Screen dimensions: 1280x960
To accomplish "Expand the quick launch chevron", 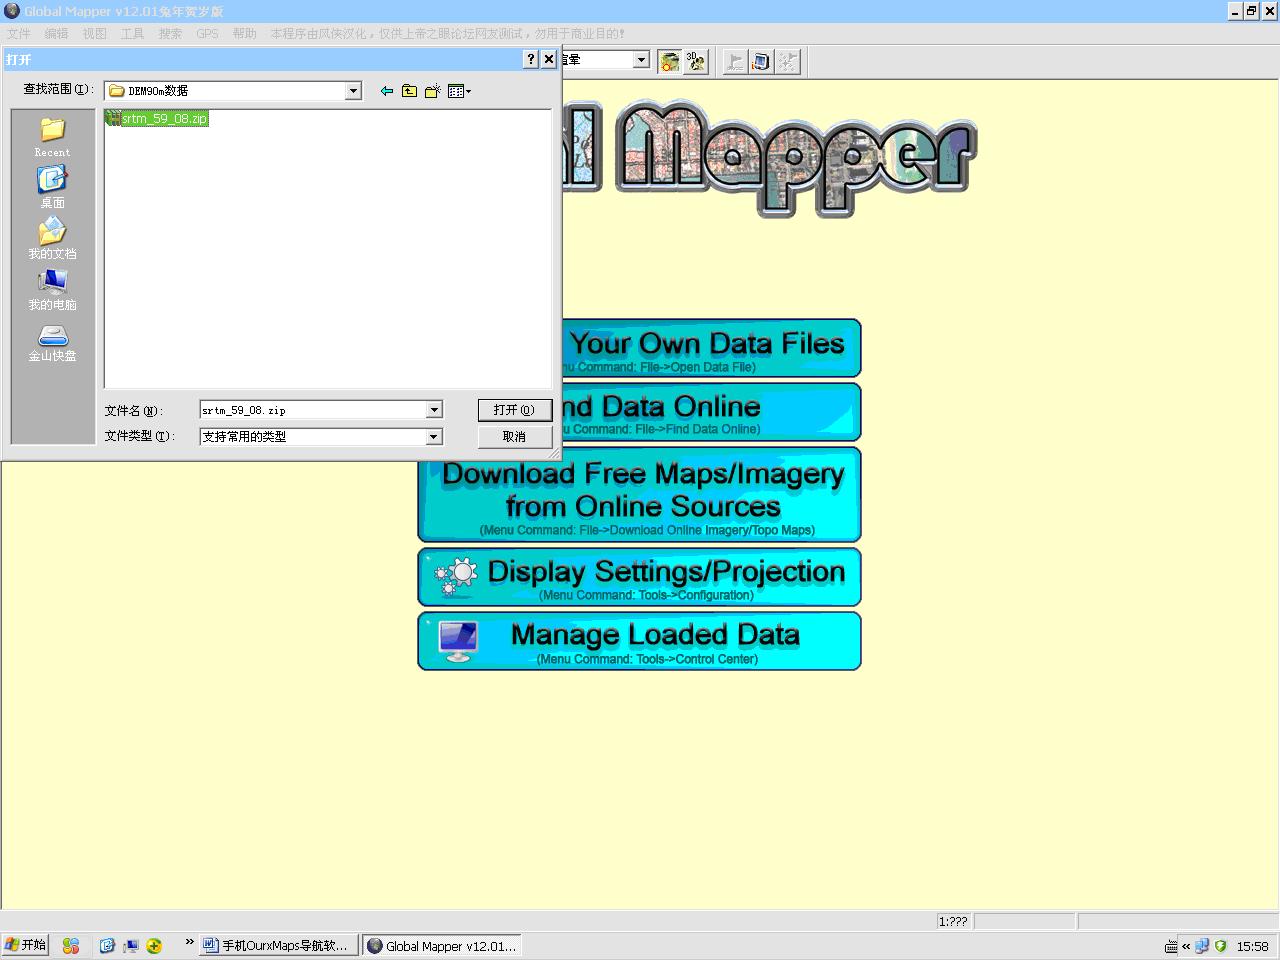I will (189, 942).
